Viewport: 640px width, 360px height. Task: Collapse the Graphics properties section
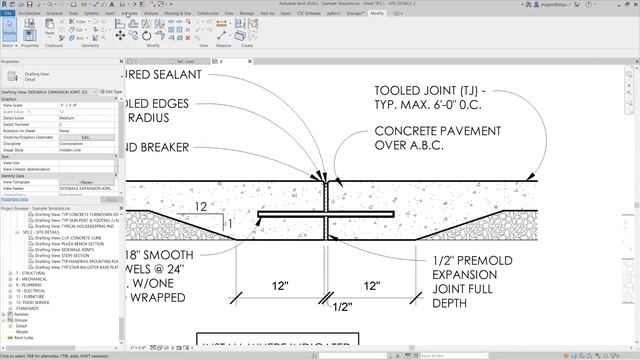[116, 99]
